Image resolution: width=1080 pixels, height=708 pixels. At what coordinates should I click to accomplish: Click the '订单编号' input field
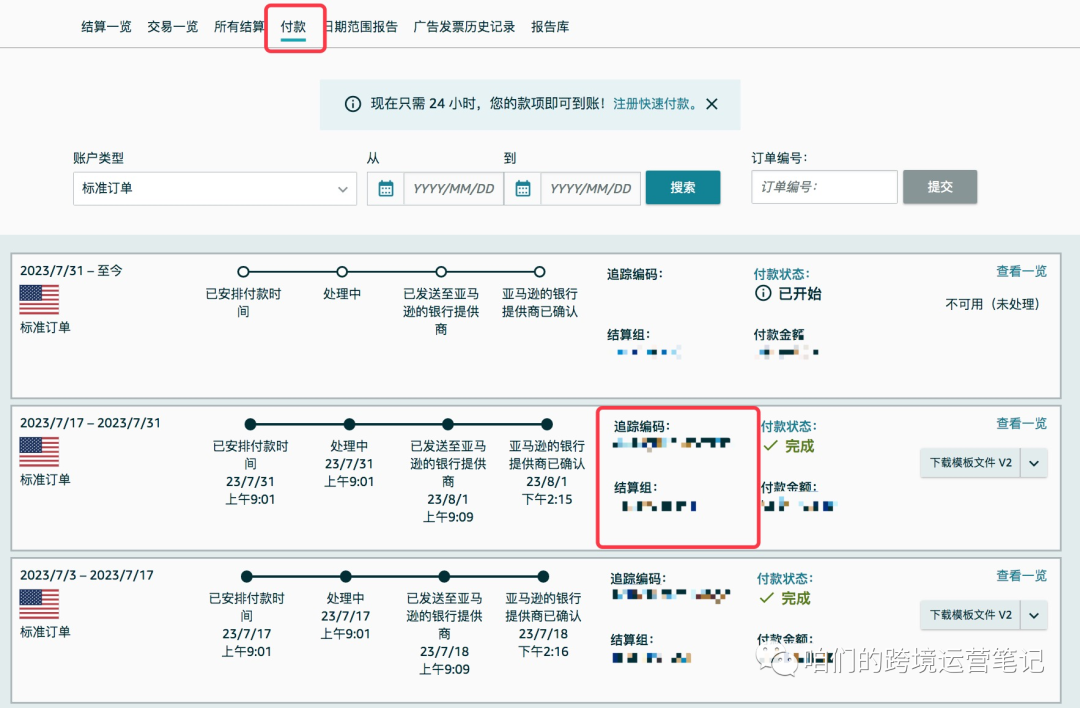pyautogui.click(x=824, y=187)
